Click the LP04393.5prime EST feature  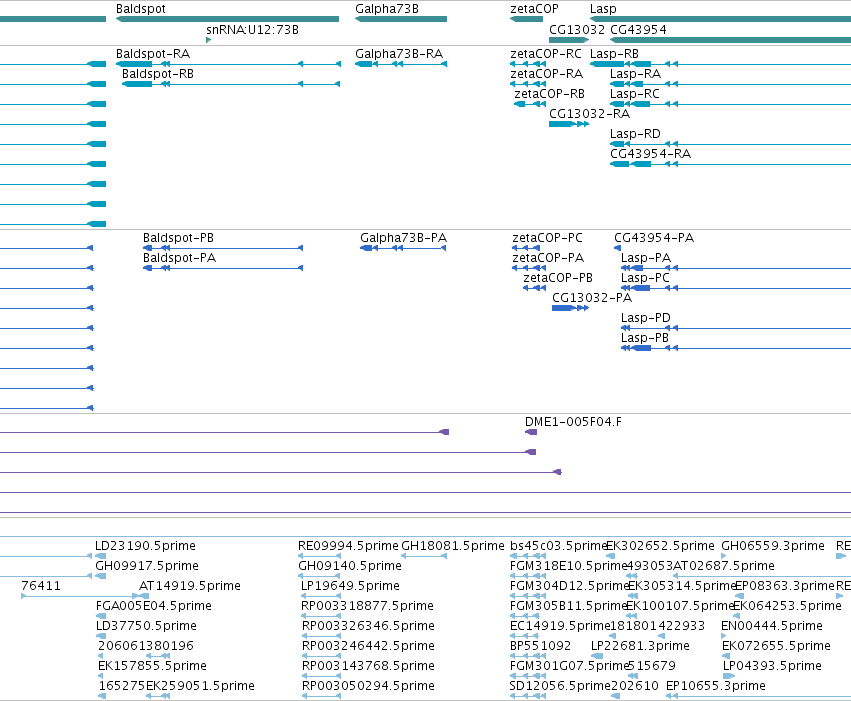click(729, 676)
